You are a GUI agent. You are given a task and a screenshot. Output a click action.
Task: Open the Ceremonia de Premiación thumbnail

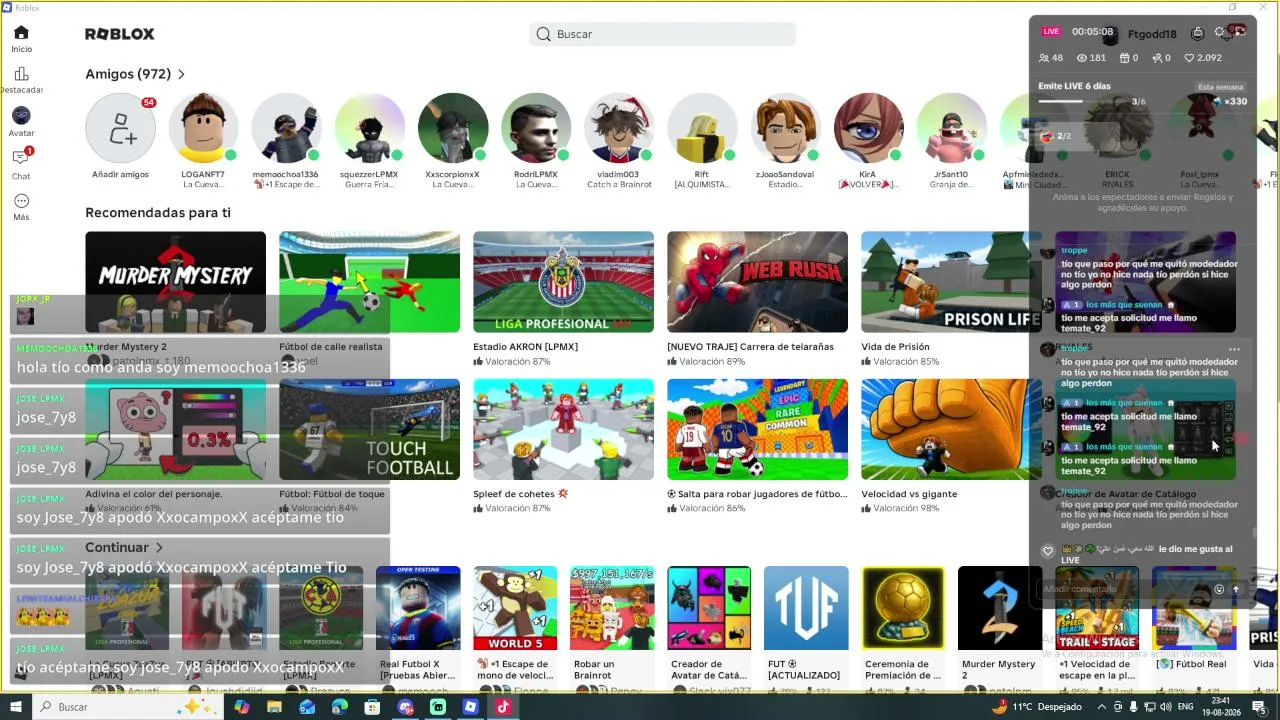point(903,608)
